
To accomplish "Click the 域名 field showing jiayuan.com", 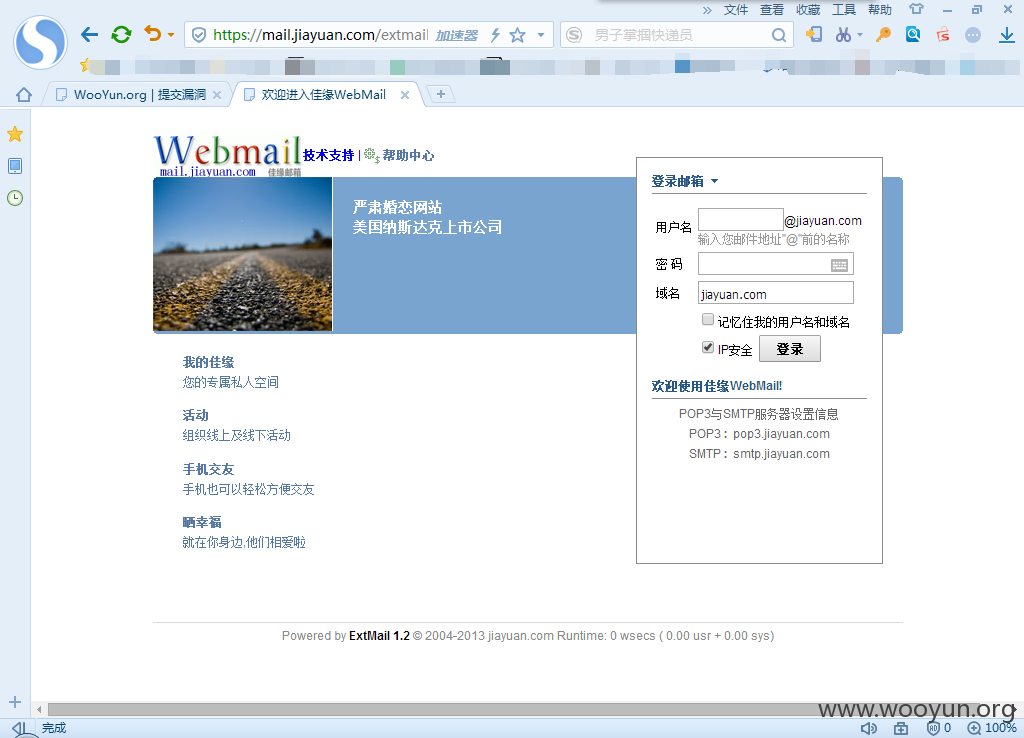I will [x=776, y=293].
